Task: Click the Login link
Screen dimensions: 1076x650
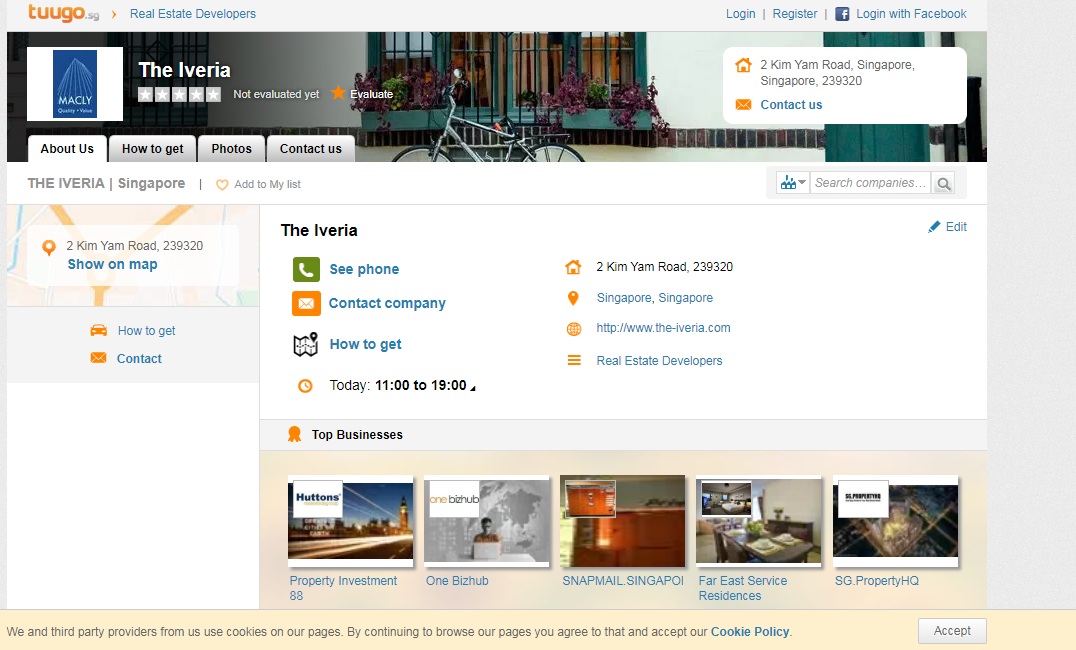Action: click(x=740, y=14)
